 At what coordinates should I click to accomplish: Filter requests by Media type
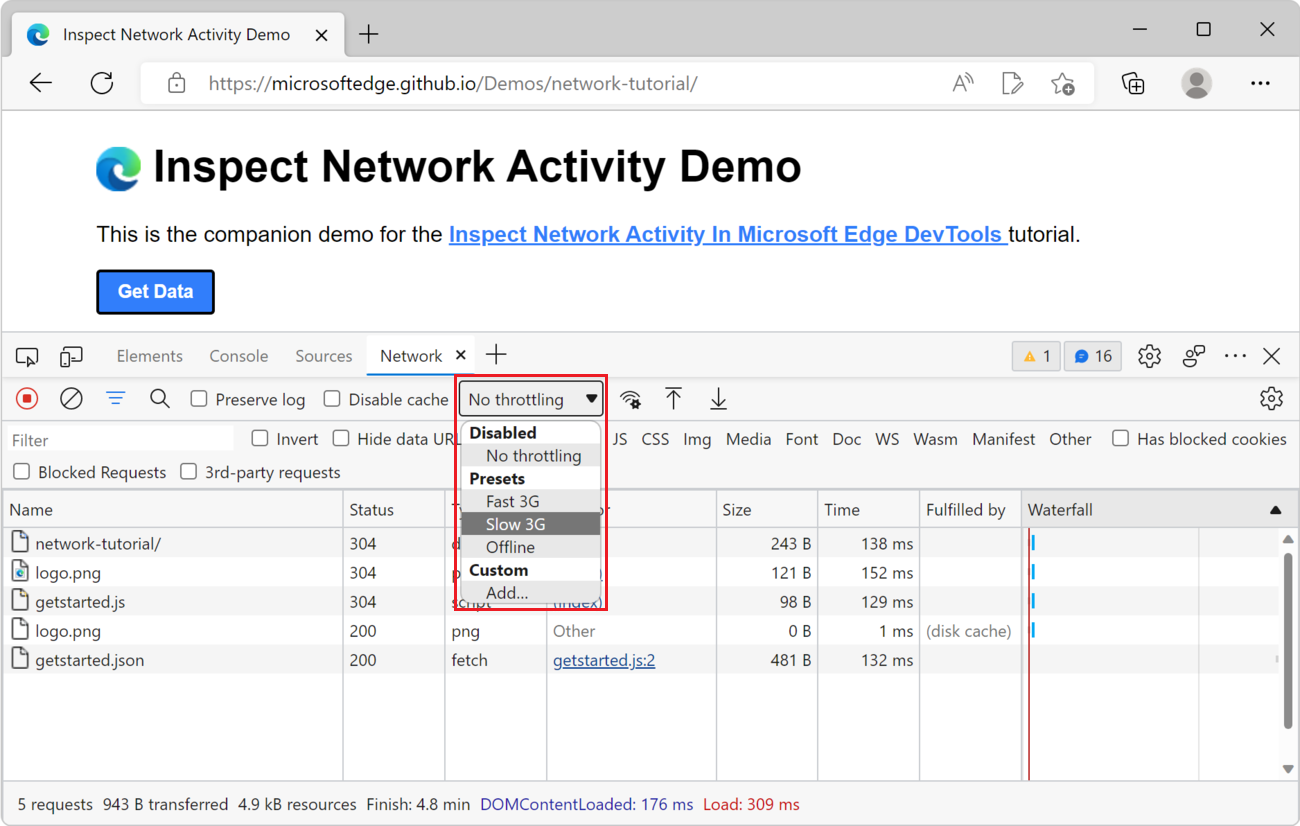[x=749, y=439]
